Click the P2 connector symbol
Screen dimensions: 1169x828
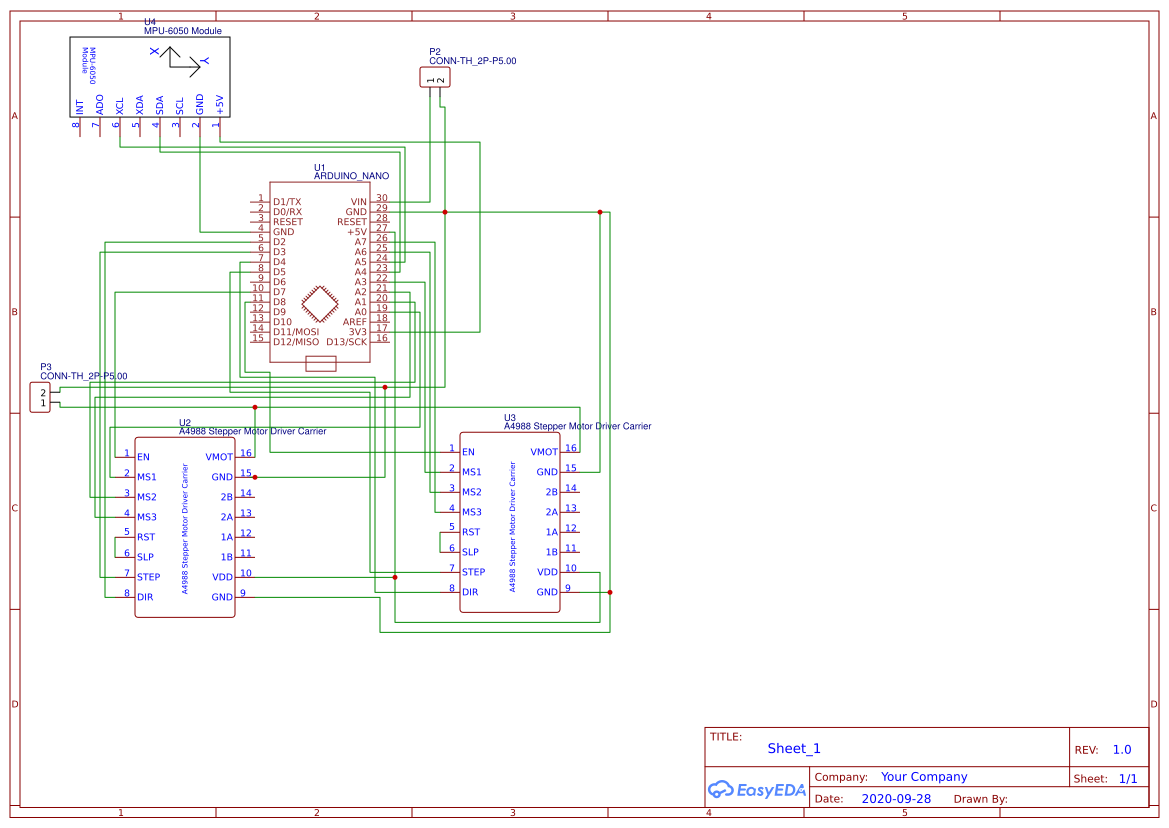(x=434, y=76)
